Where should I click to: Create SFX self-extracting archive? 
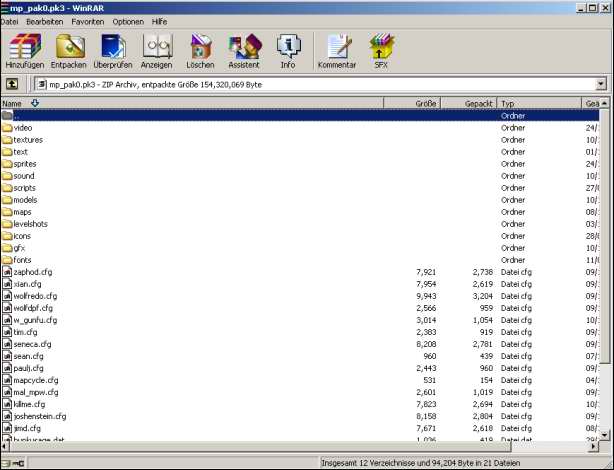tap(381, 51)
